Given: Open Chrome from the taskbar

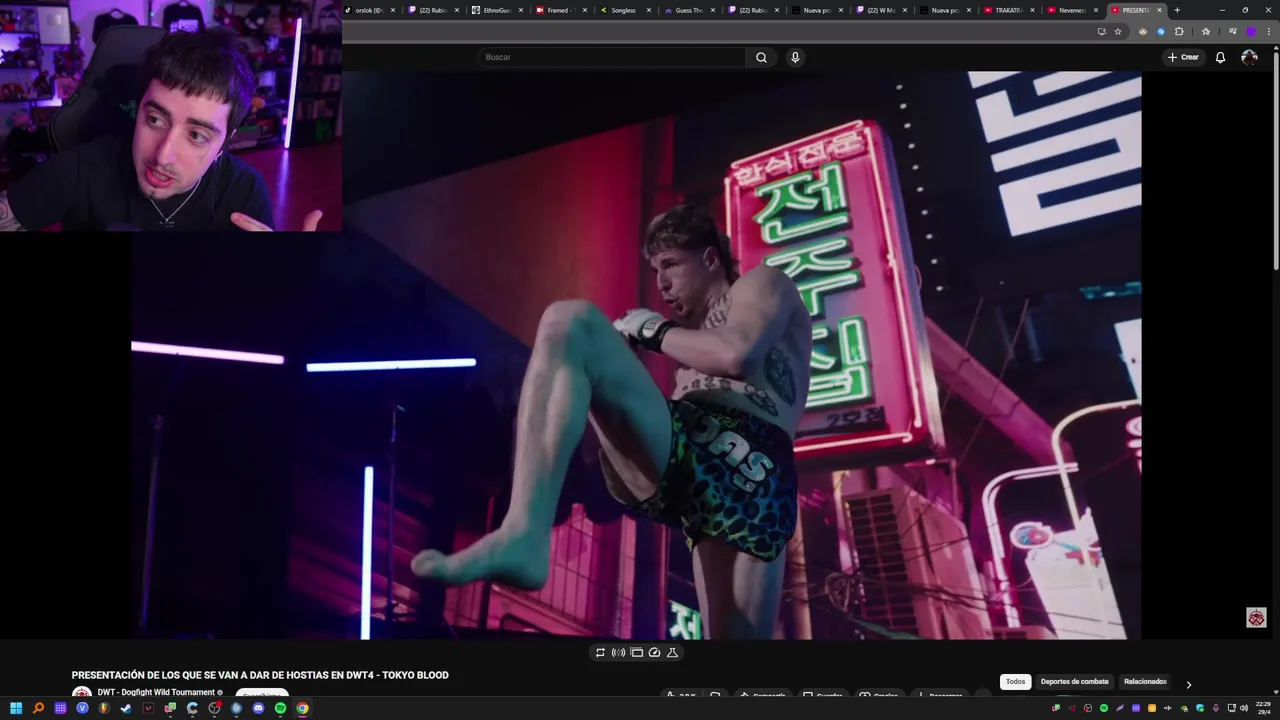Looking at the screenshot, I should [302, 708].
